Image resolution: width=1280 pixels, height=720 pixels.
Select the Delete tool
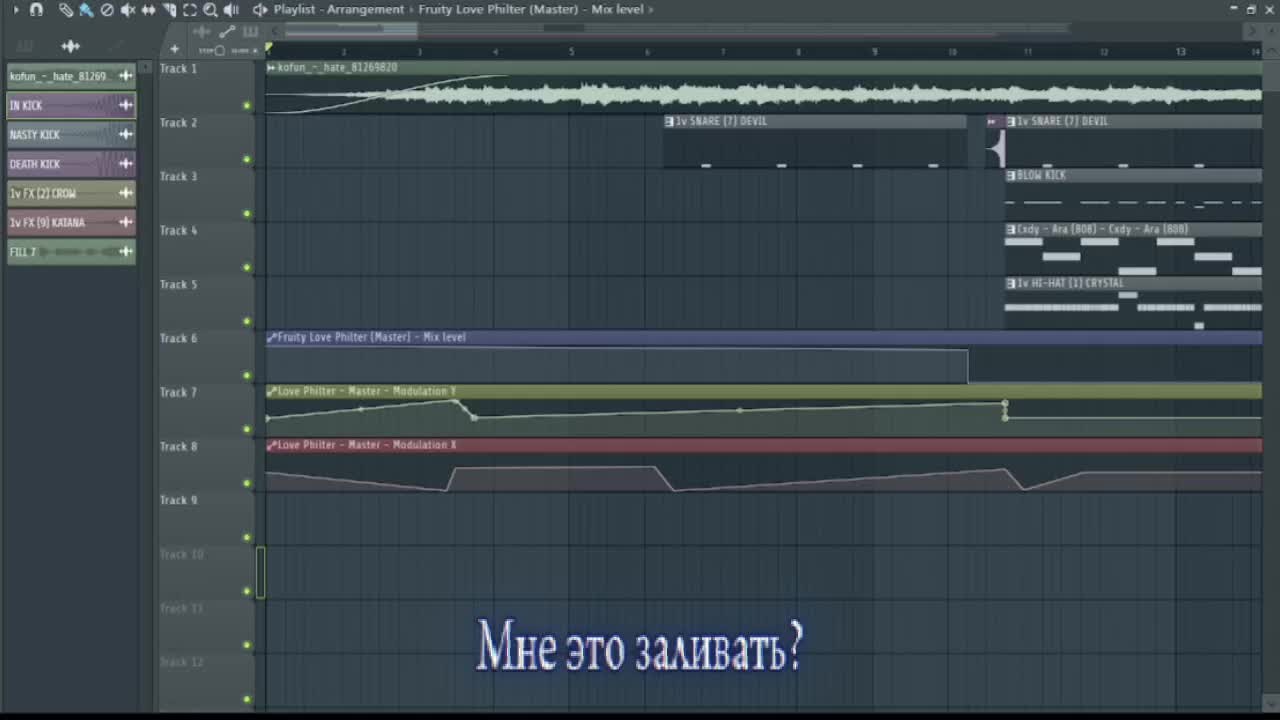click(107, 9)
